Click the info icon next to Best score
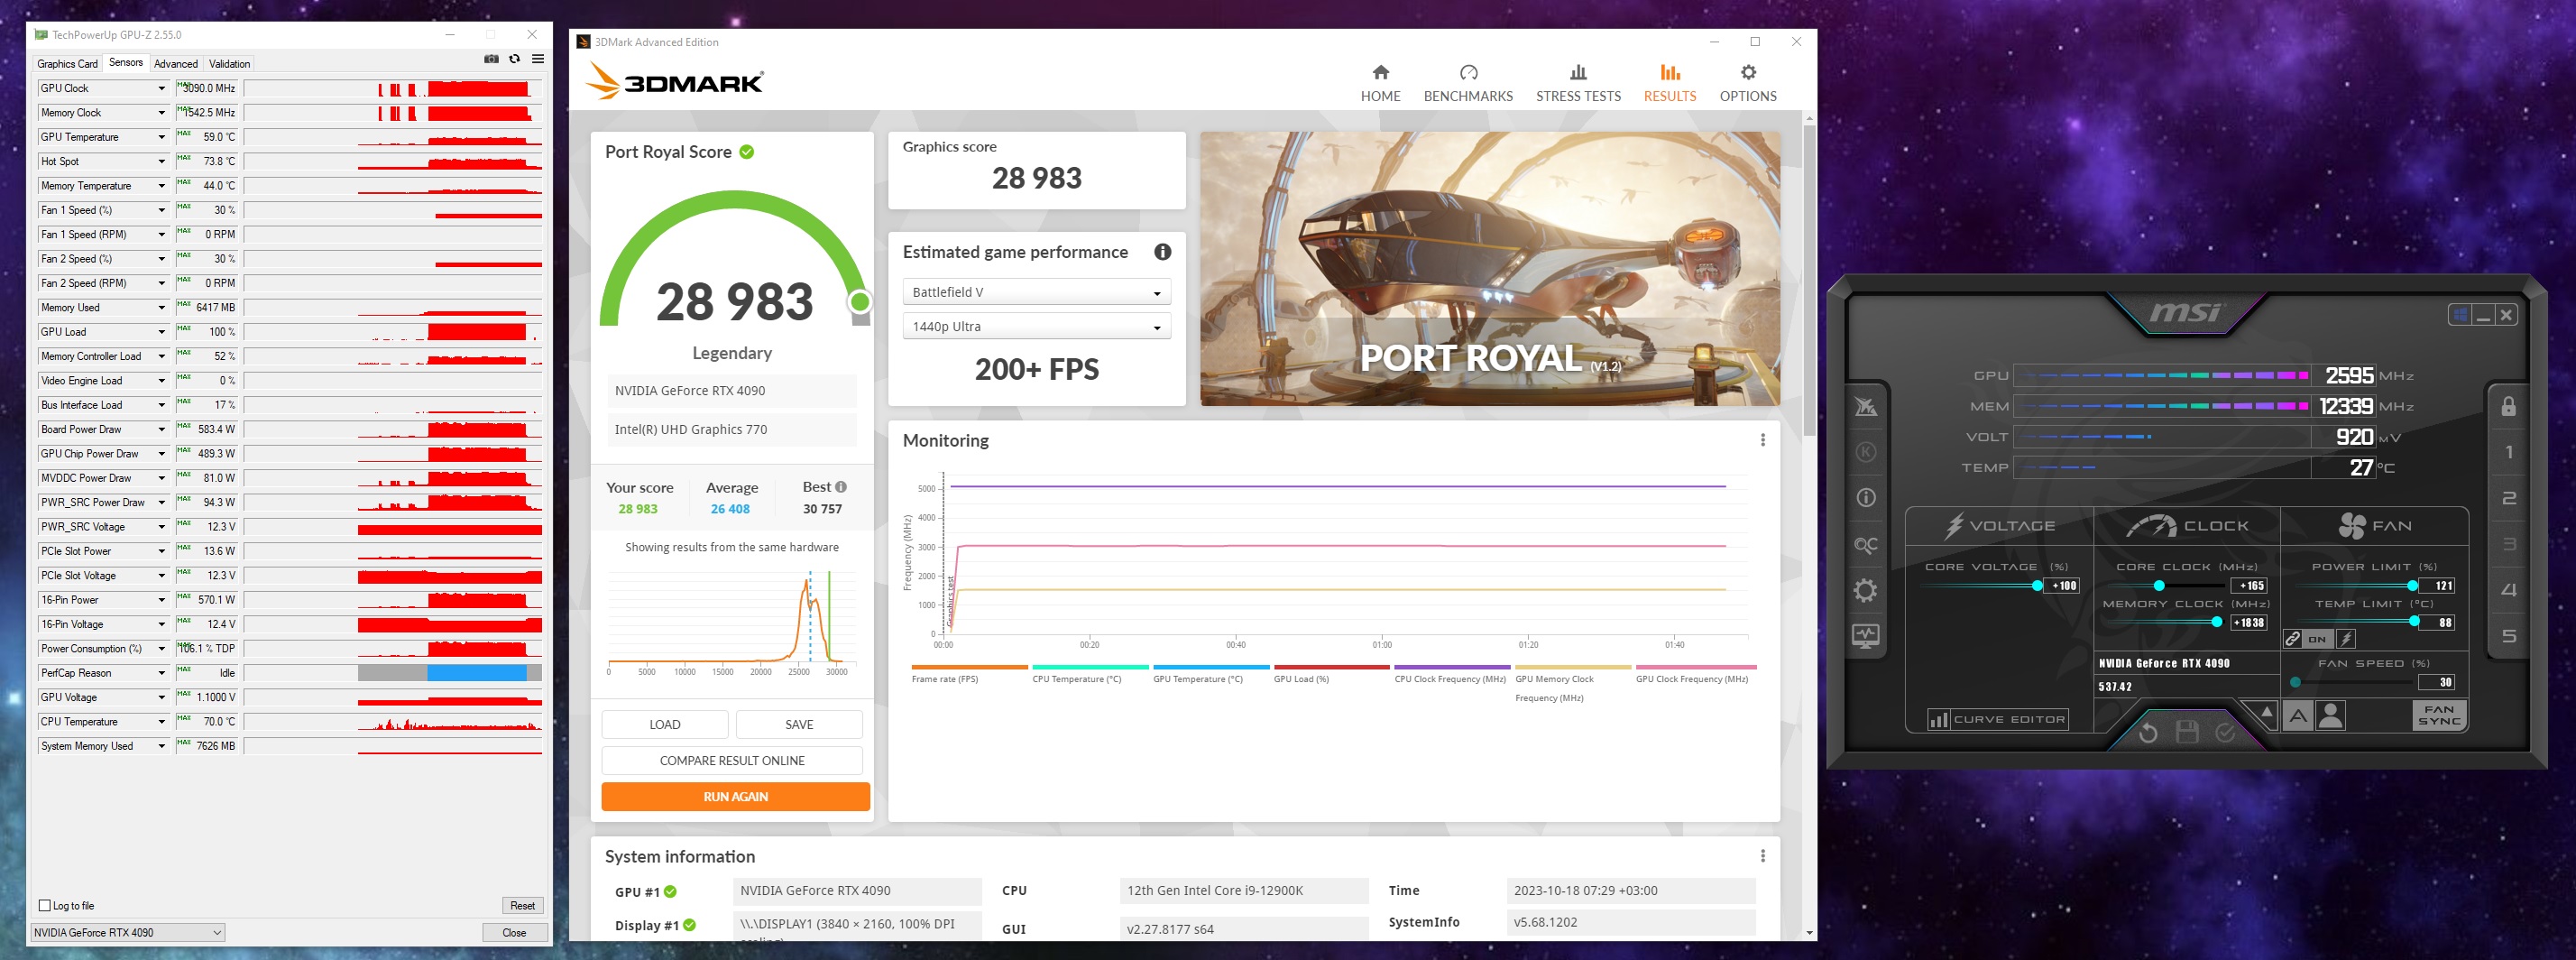 [841, 487]
